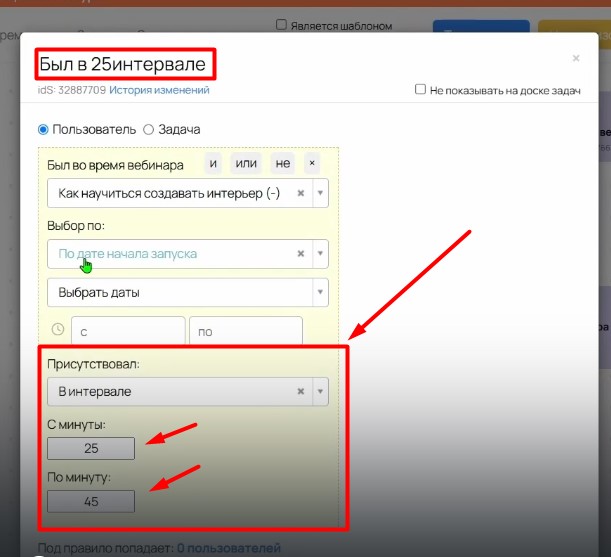Clear the webinar selection with its × icon
This screenshot has height=557, width=611.
[x=301, y=194]
